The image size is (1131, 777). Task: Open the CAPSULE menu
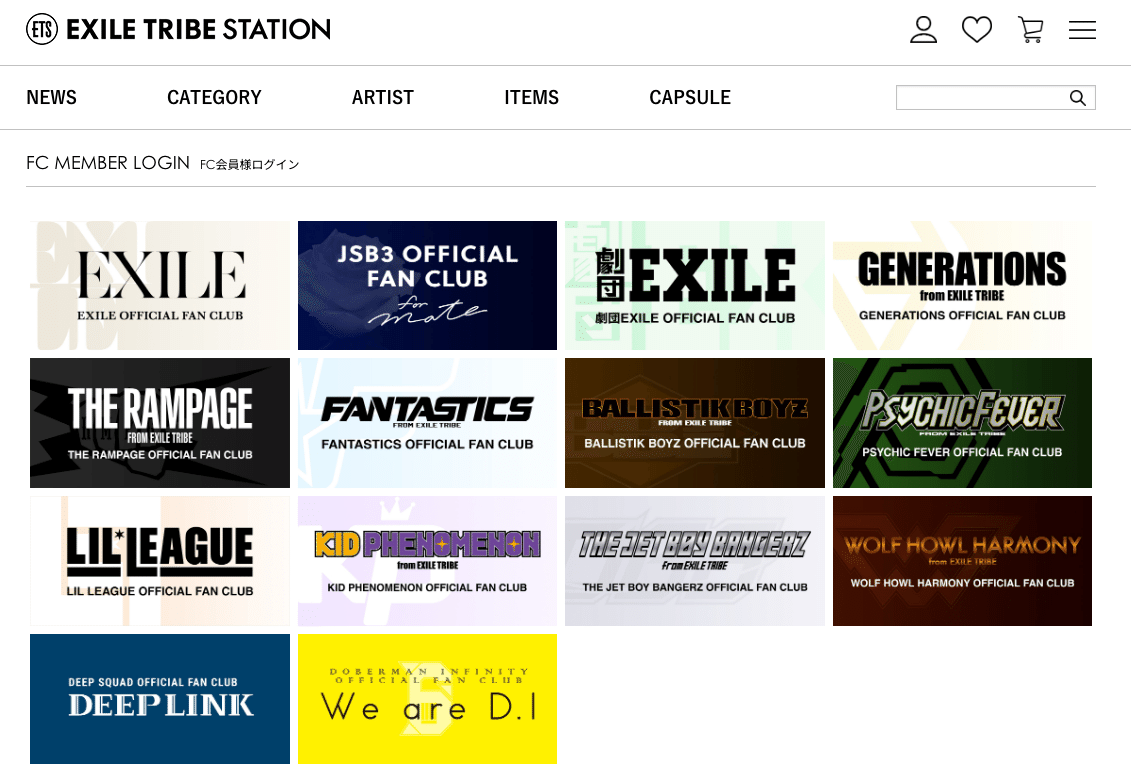[x=690, y=97]
